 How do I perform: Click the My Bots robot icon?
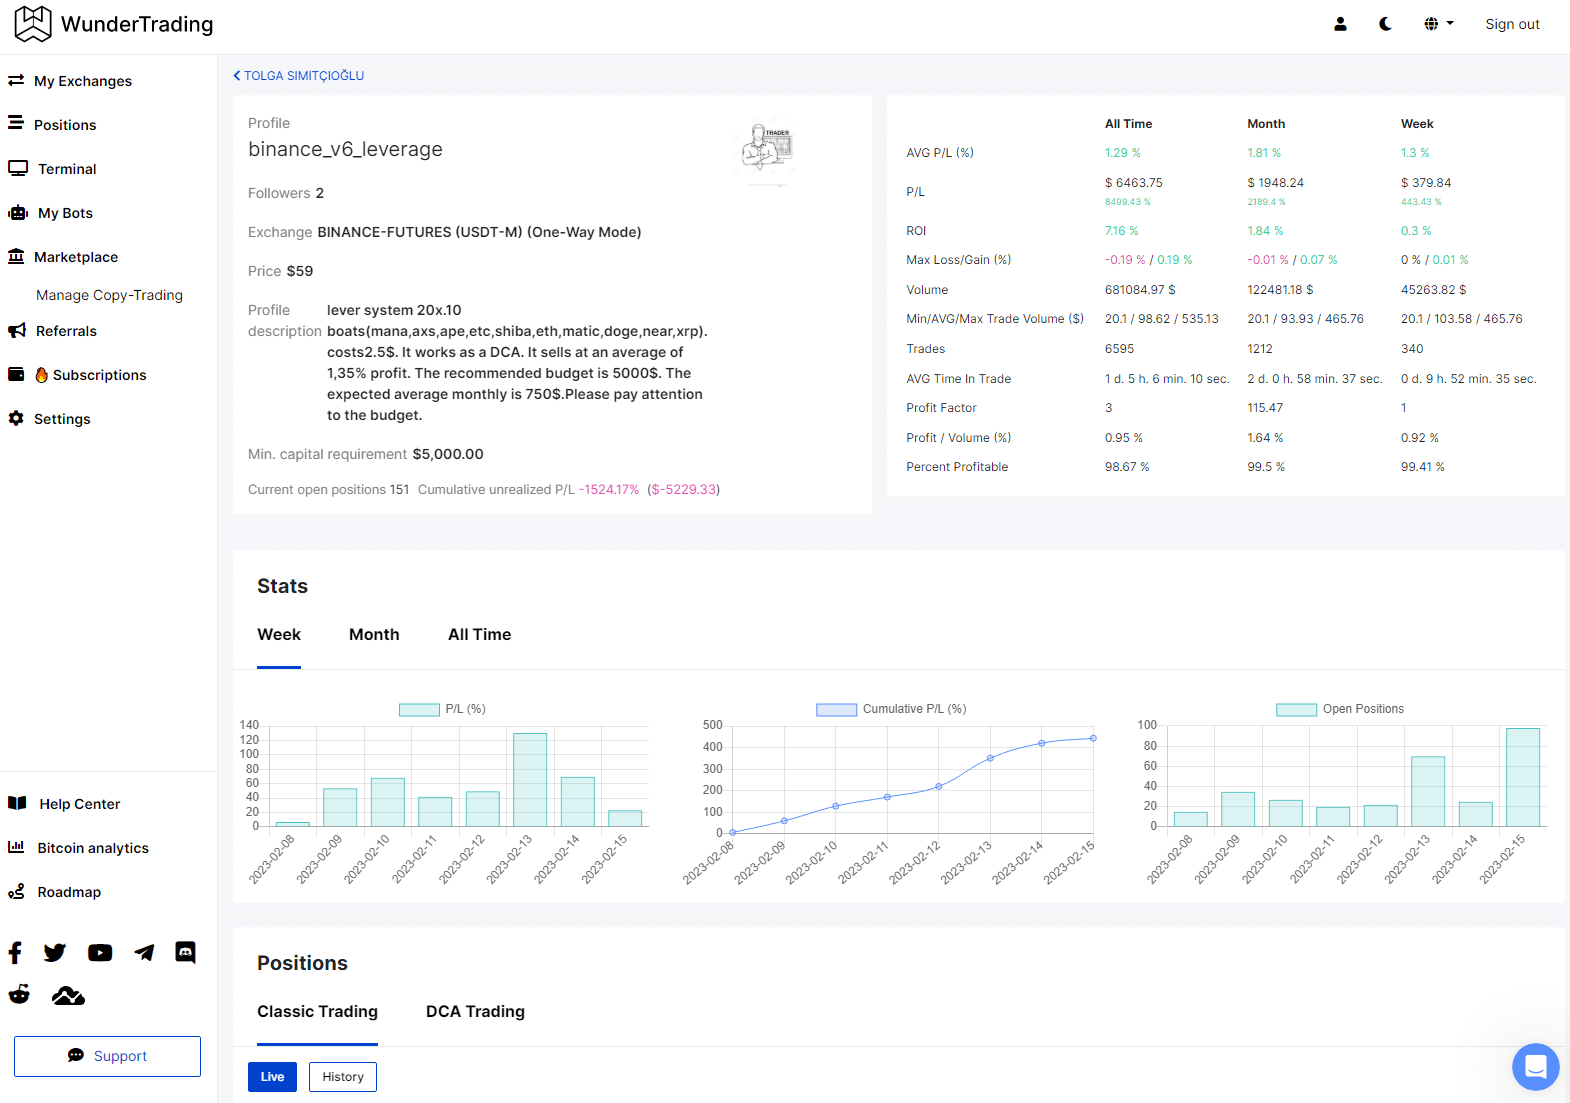tap(18, 212)
